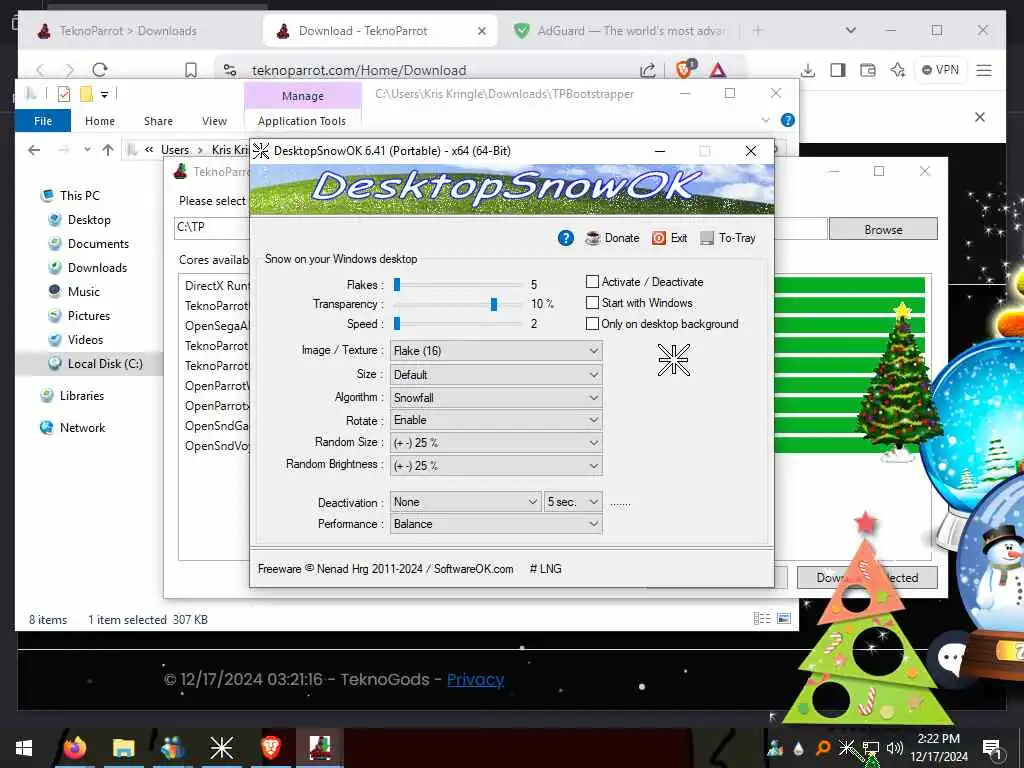Click the # LNG language link

[545, 569]
